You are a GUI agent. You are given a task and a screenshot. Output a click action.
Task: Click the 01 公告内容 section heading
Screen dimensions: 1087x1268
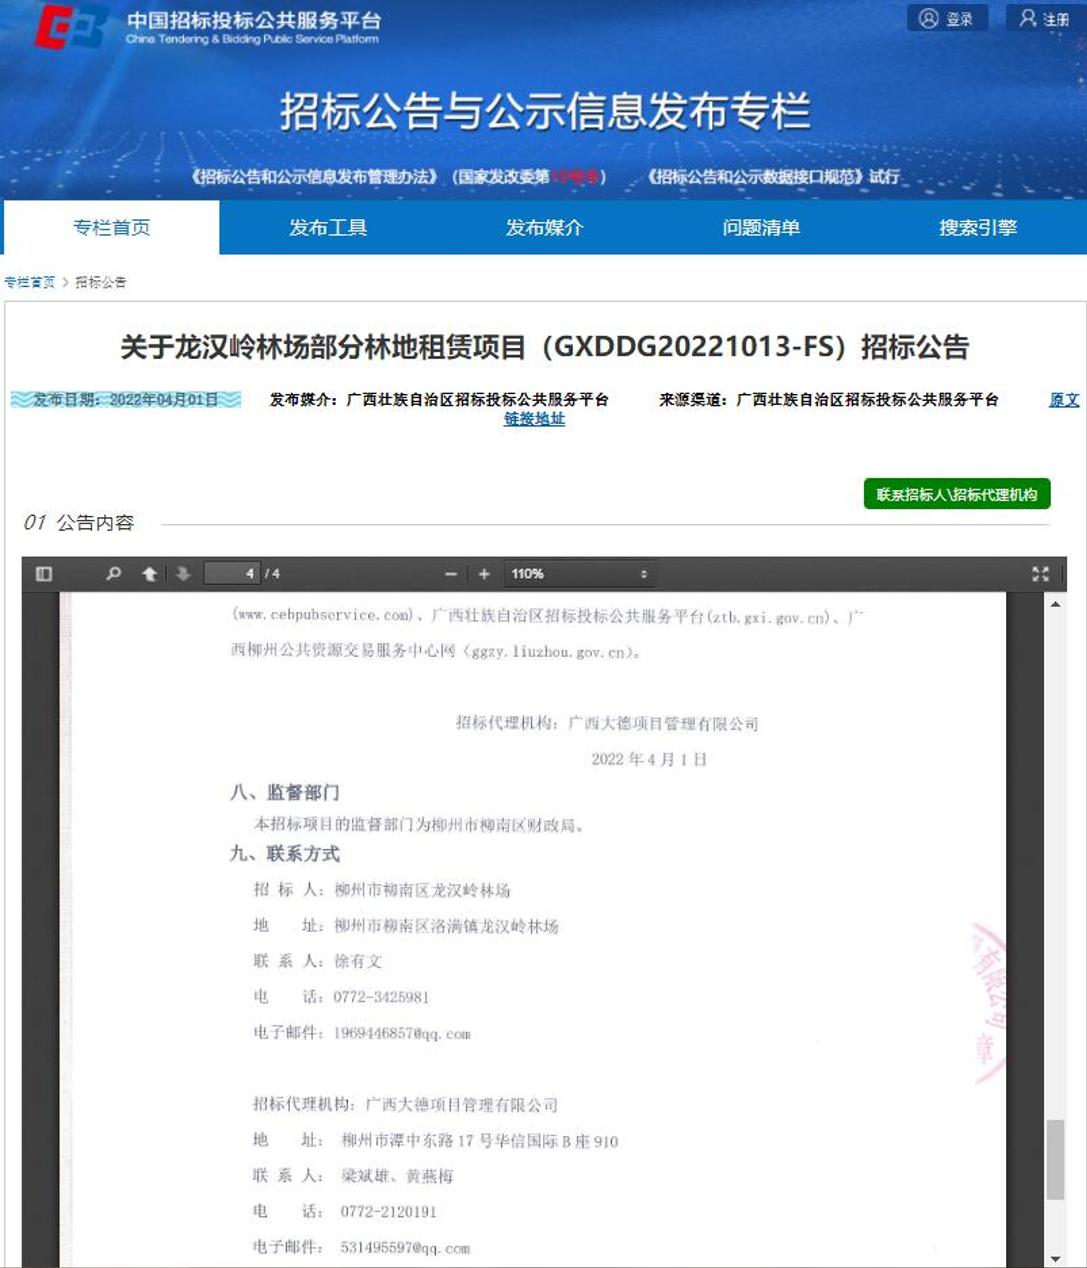point(78,523)
